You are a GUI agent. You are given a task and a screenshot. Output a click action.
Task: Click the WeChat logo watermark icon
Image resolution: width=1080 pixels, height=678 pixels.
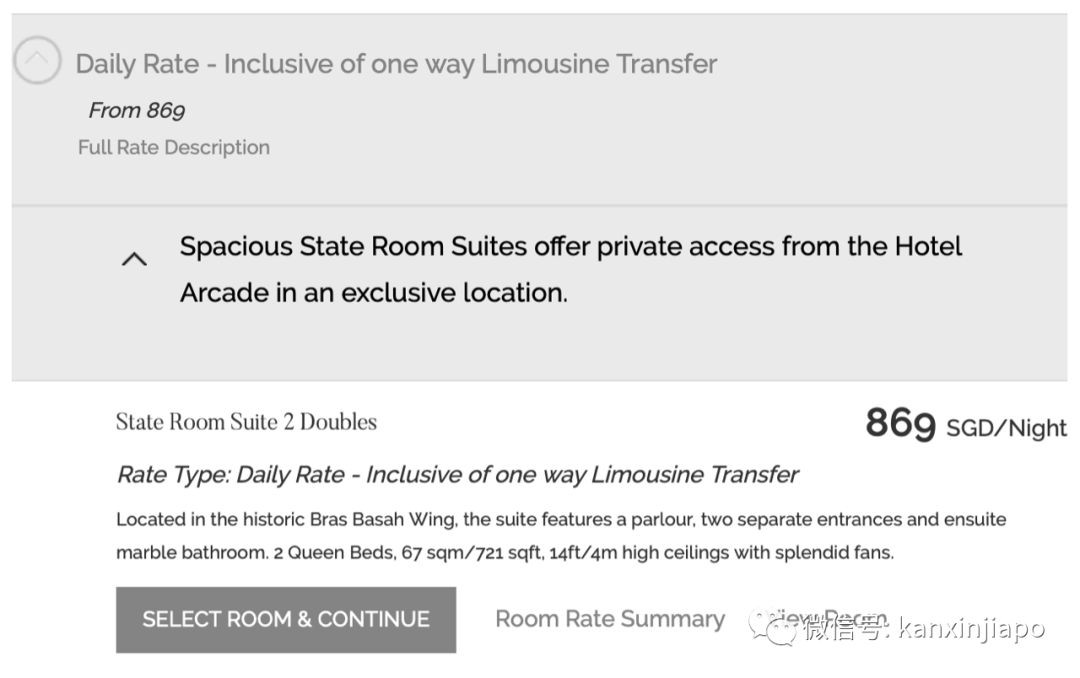click(x=776, y=628)
